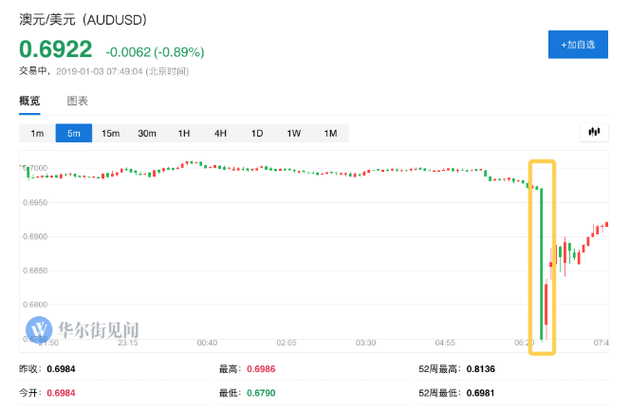
Task: Open the 图表 tab
Action: tap(77, 101)
